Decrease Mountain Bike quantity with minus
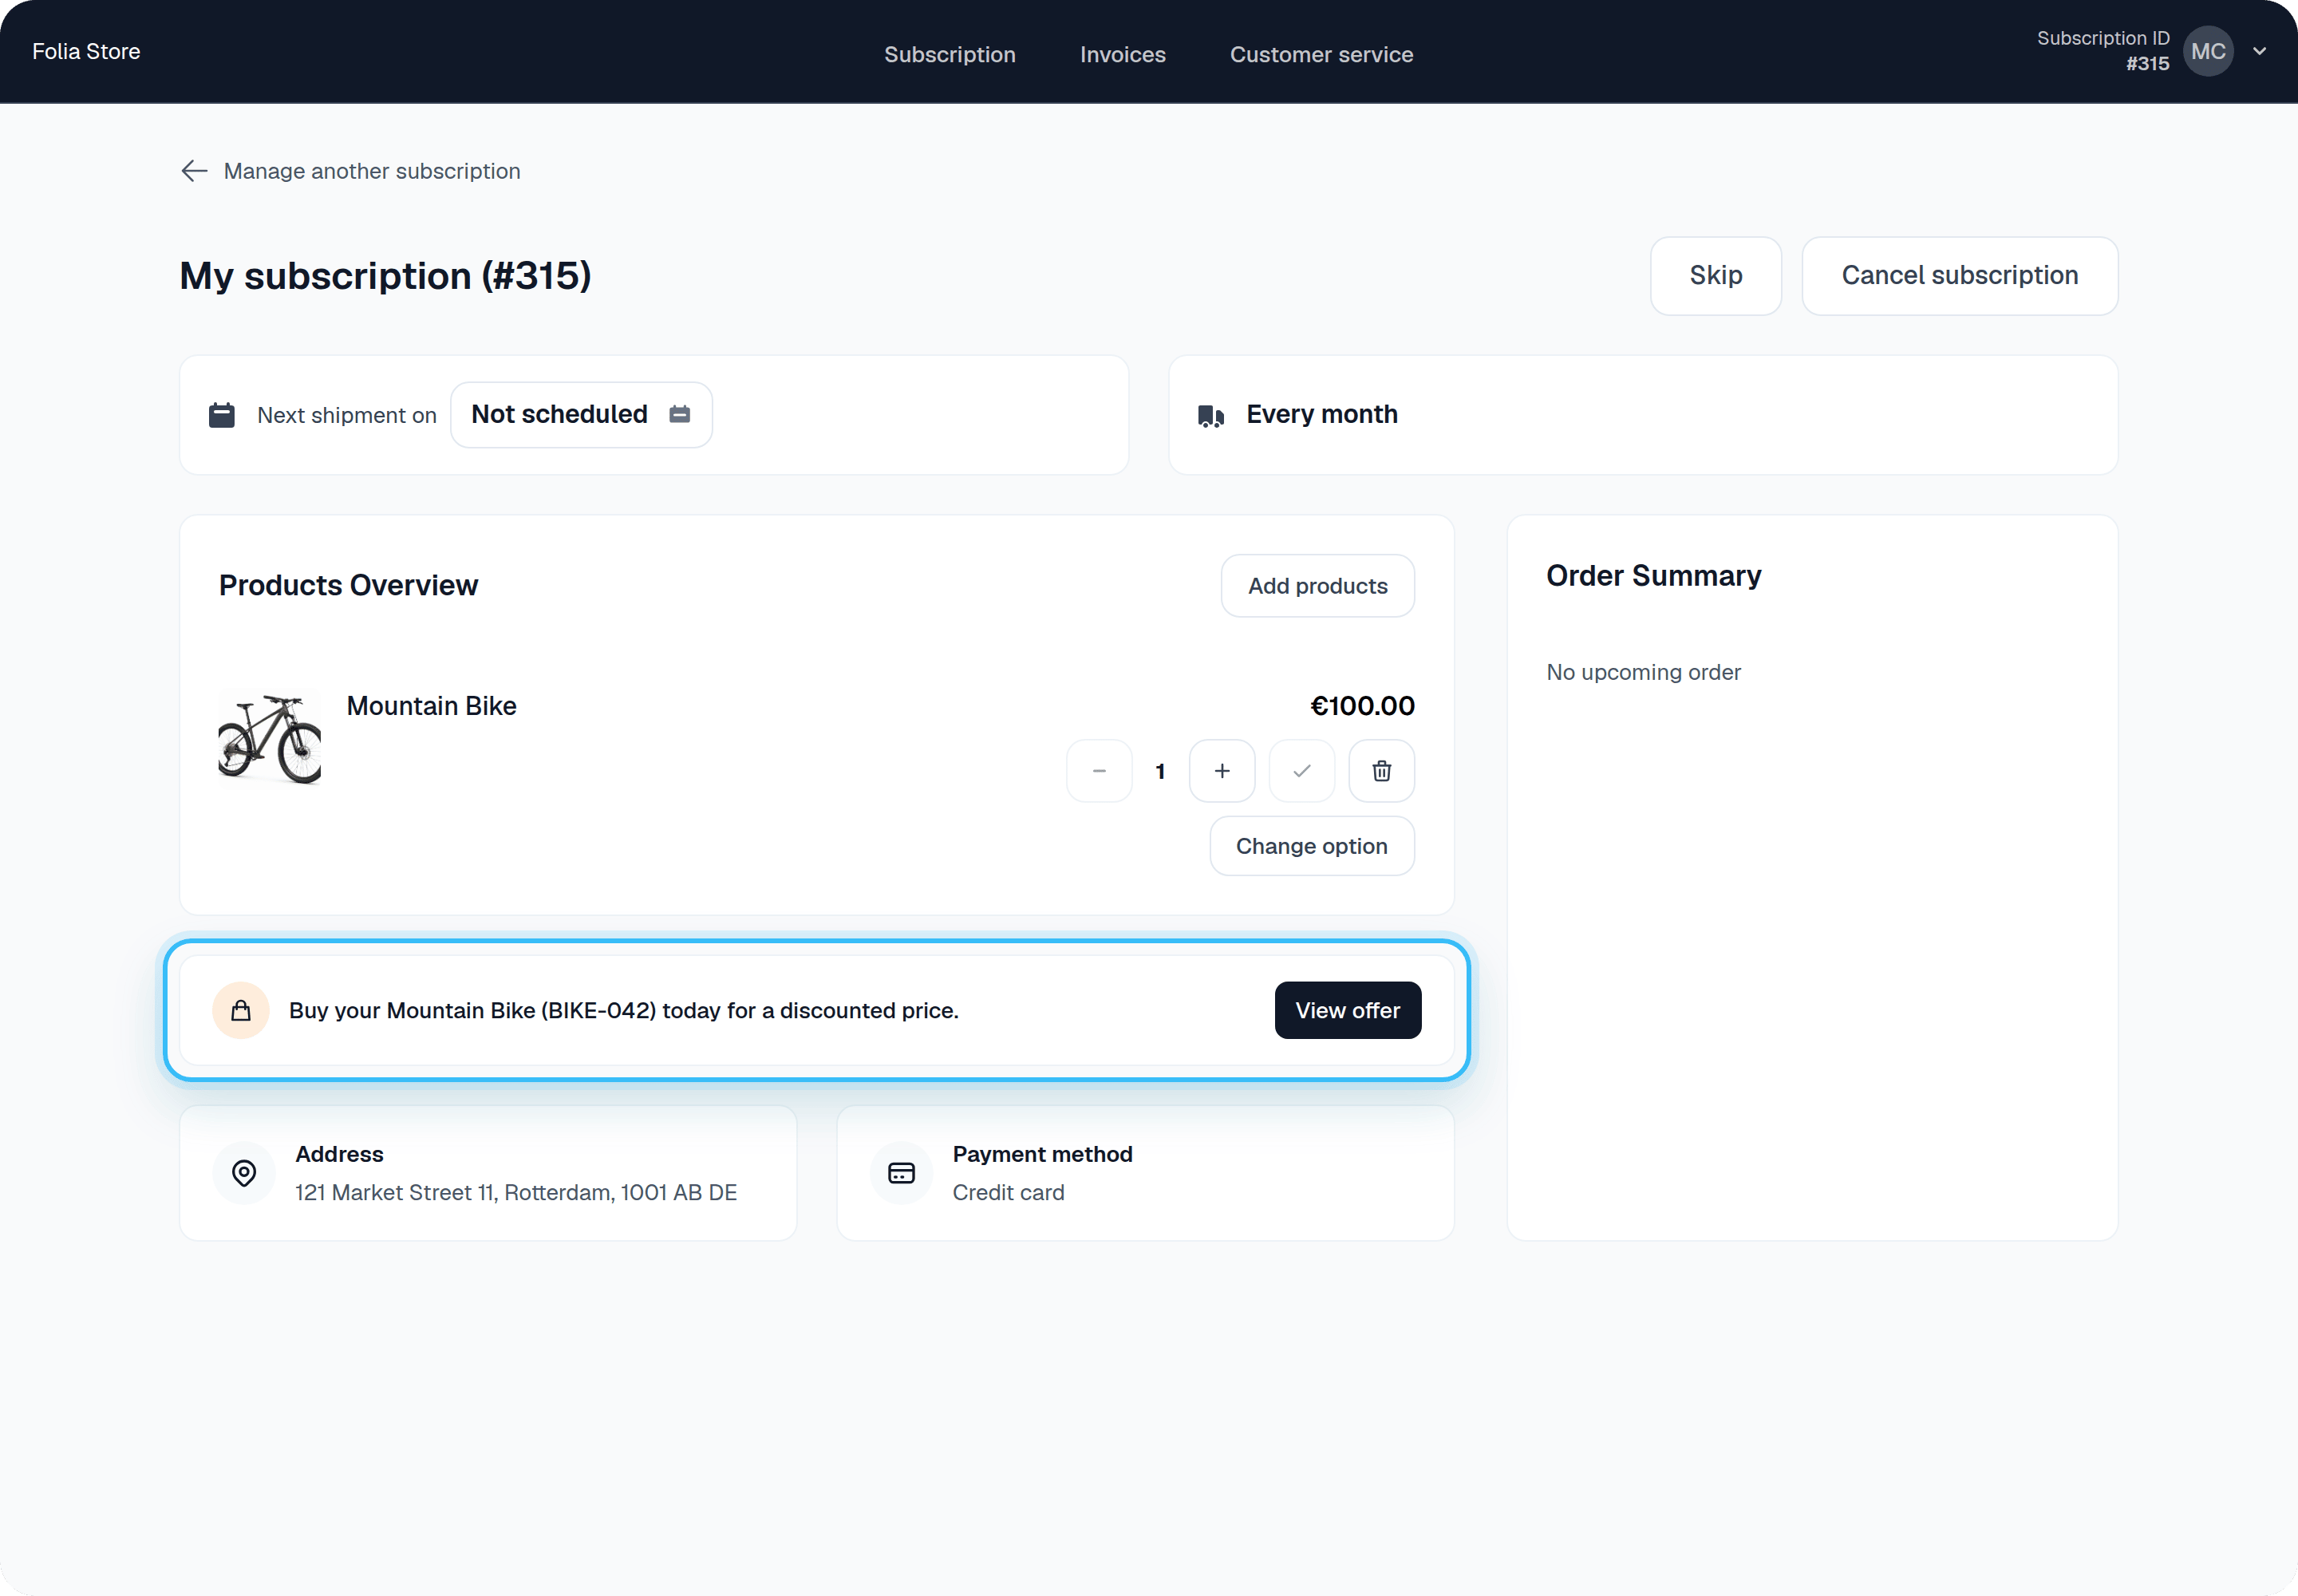 coord(1099,771)
